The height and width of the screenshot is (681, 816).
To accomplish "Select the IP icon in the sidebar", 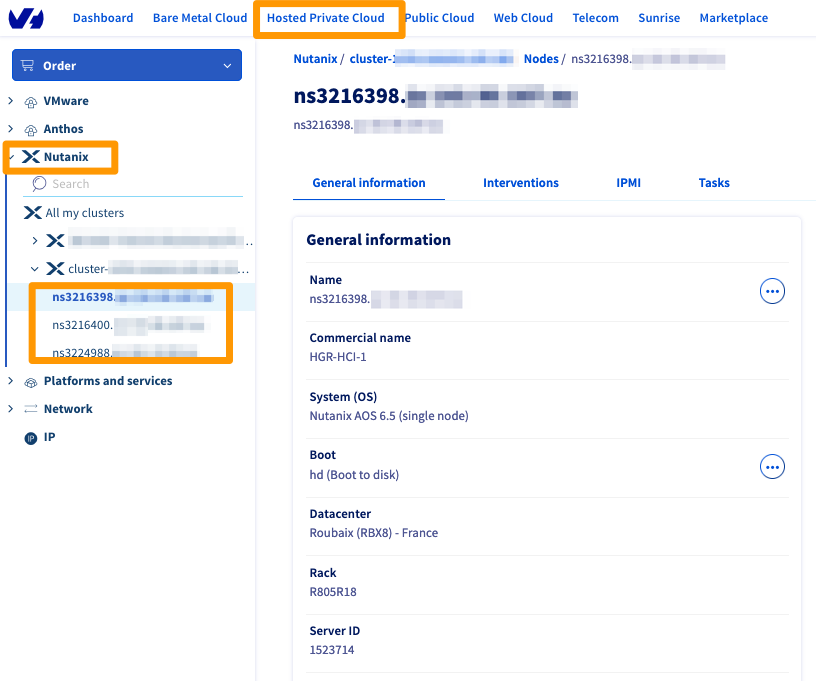I will (x=30, y=437).
